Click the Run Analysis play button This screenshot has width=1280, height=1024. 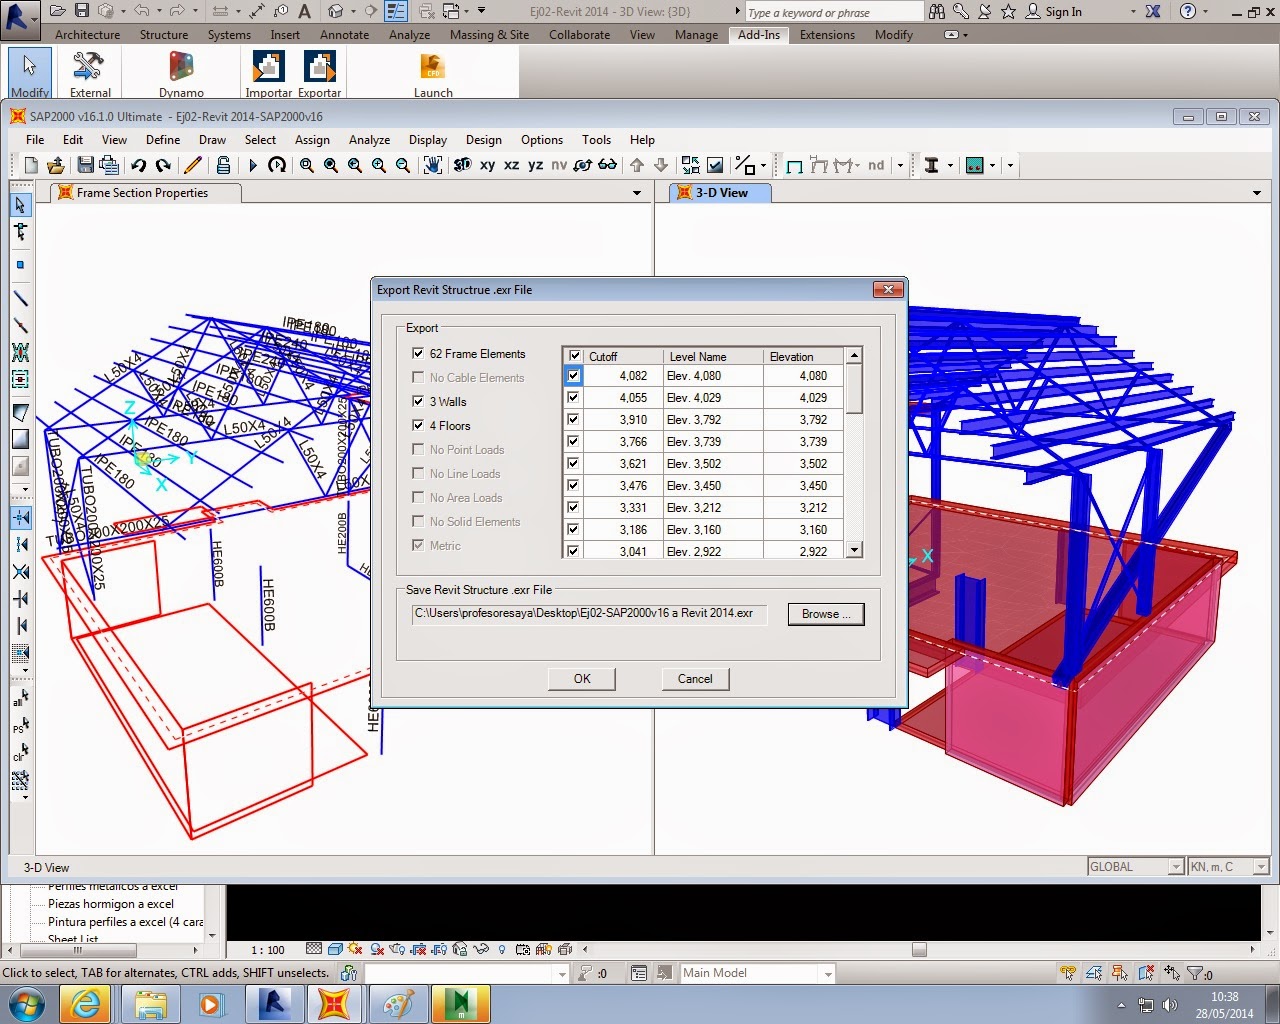point(253,165)
